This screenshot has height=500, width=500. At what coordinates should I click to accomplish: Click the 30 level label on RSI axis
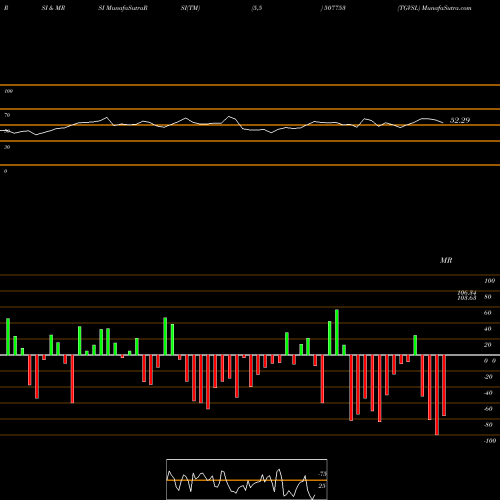click(x=7, y=147)
